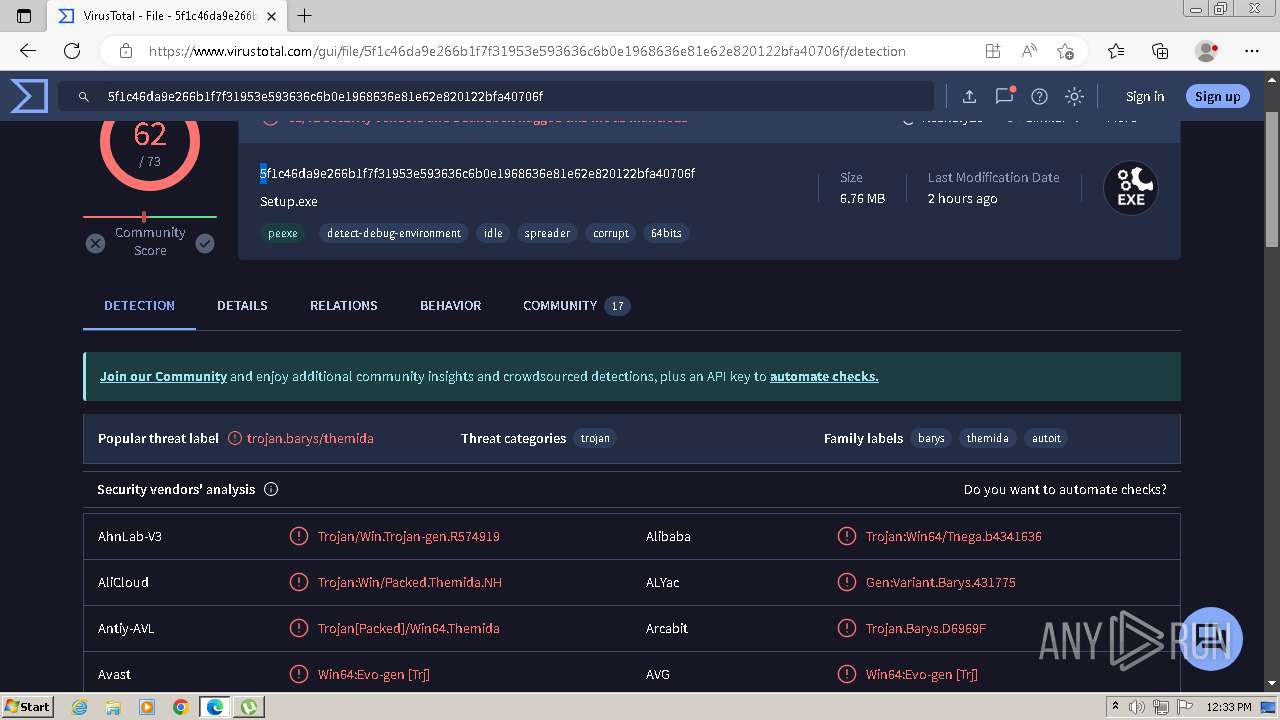
Task: Click the Gen:Variant.Barys.431775 detection text
Action: click(x=940, y=582)
